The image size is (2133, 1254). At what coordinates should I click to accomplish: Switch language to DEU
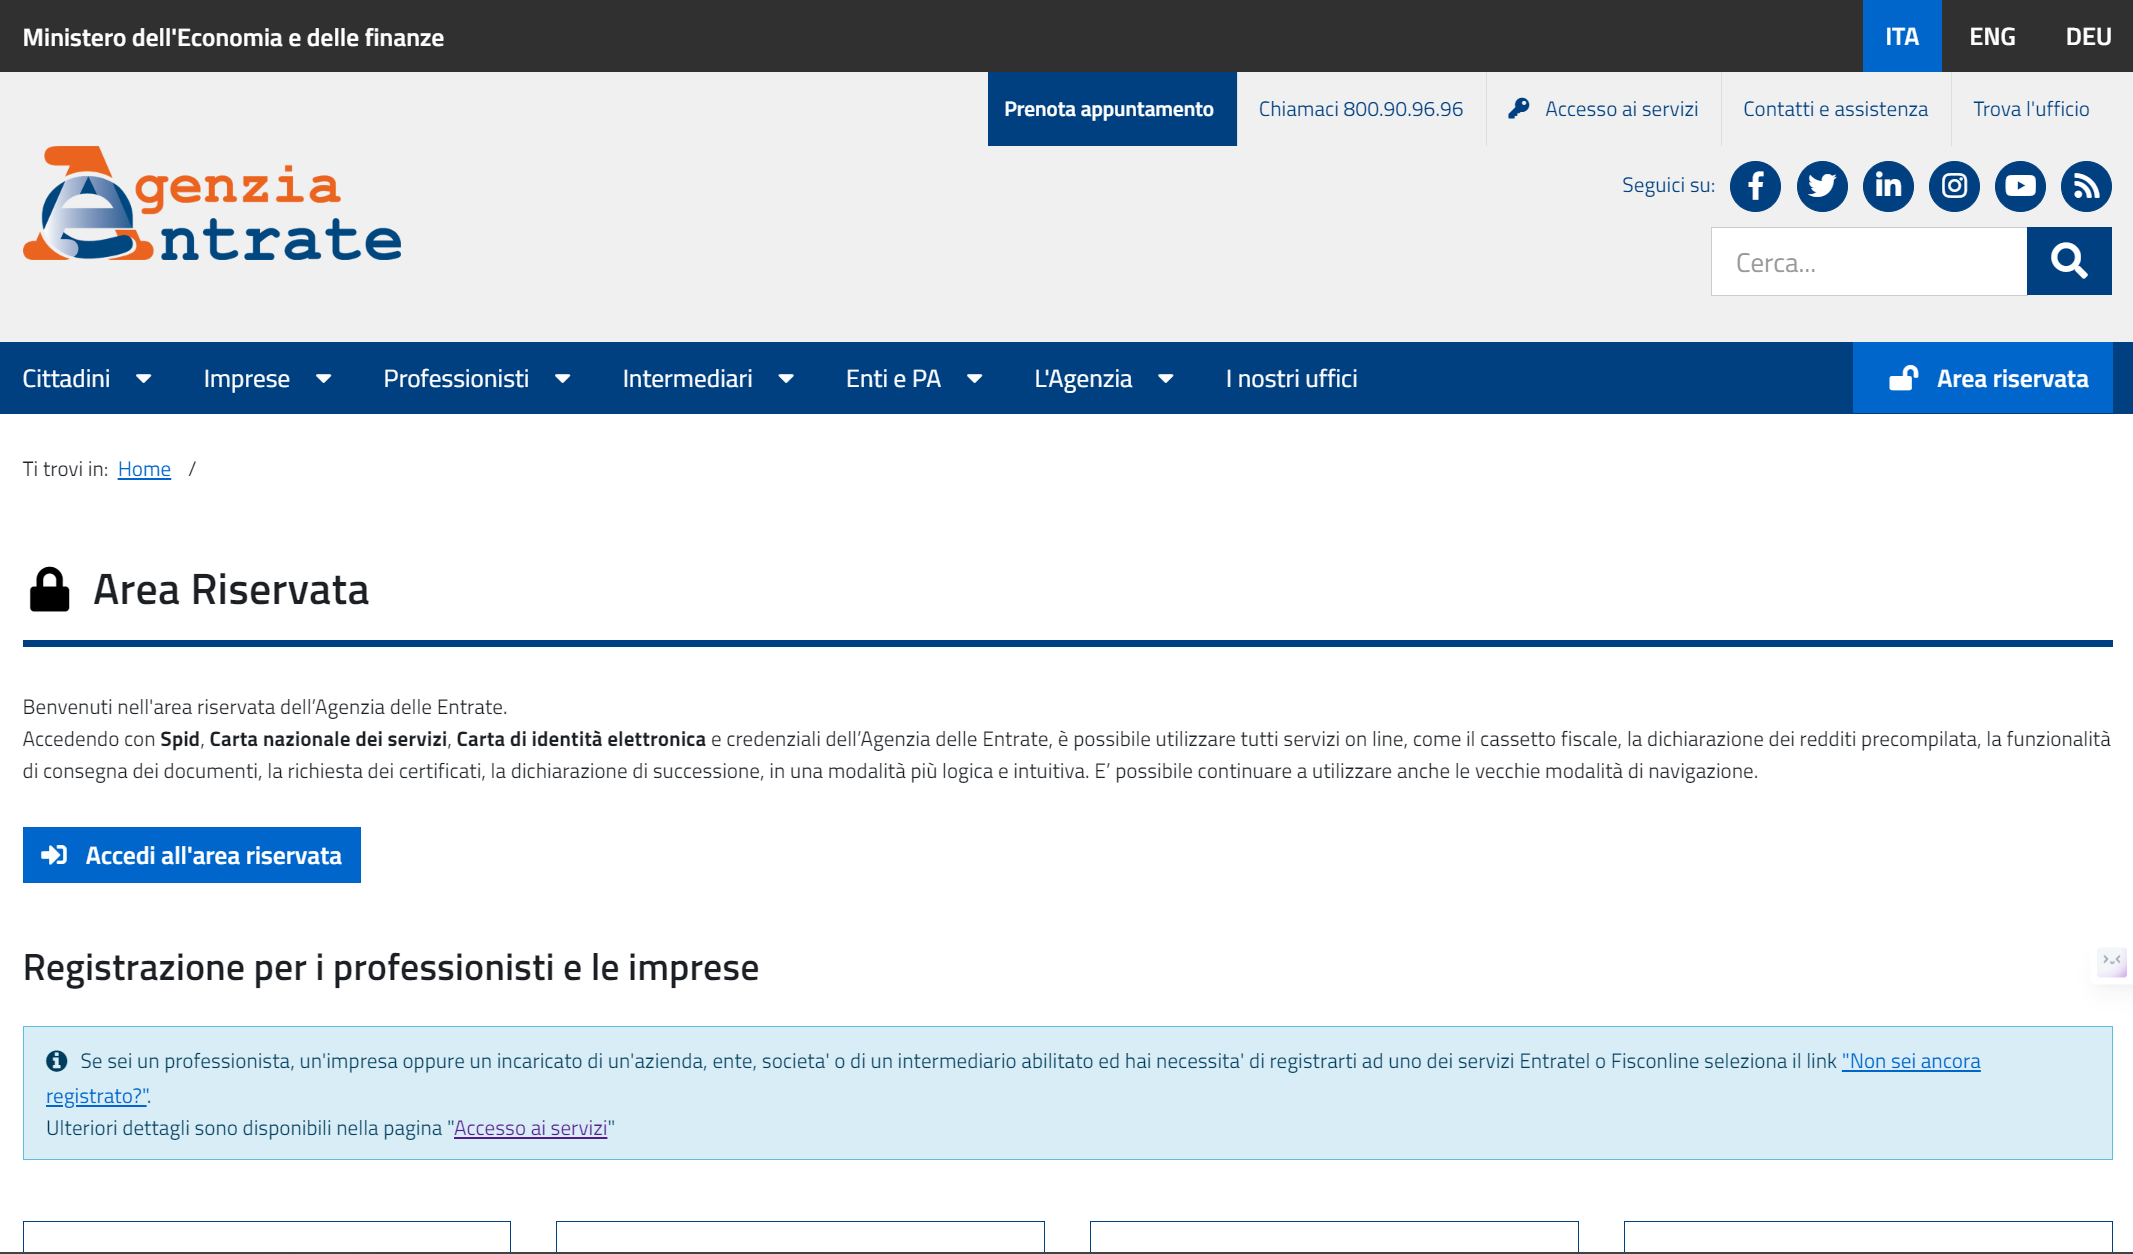pos(2088,37)
